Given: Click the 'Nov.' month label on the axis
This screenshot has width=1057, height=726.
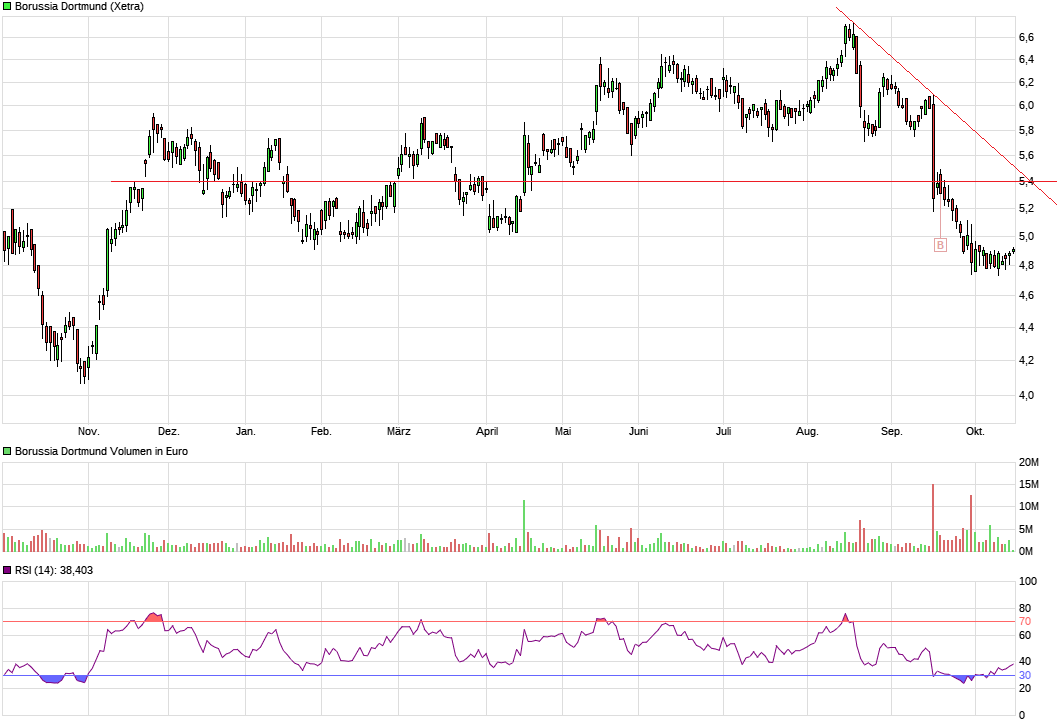Looking at the screenshot, I should point(88,431).
